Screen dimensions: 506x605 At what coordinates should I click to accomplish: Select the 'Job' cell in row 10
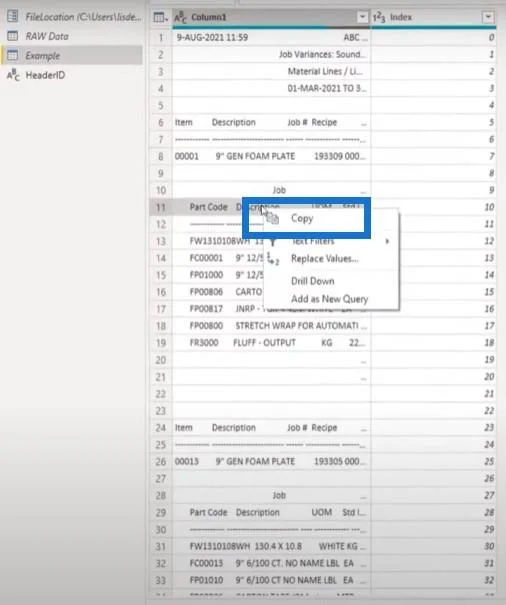click(x=271, y=190)
